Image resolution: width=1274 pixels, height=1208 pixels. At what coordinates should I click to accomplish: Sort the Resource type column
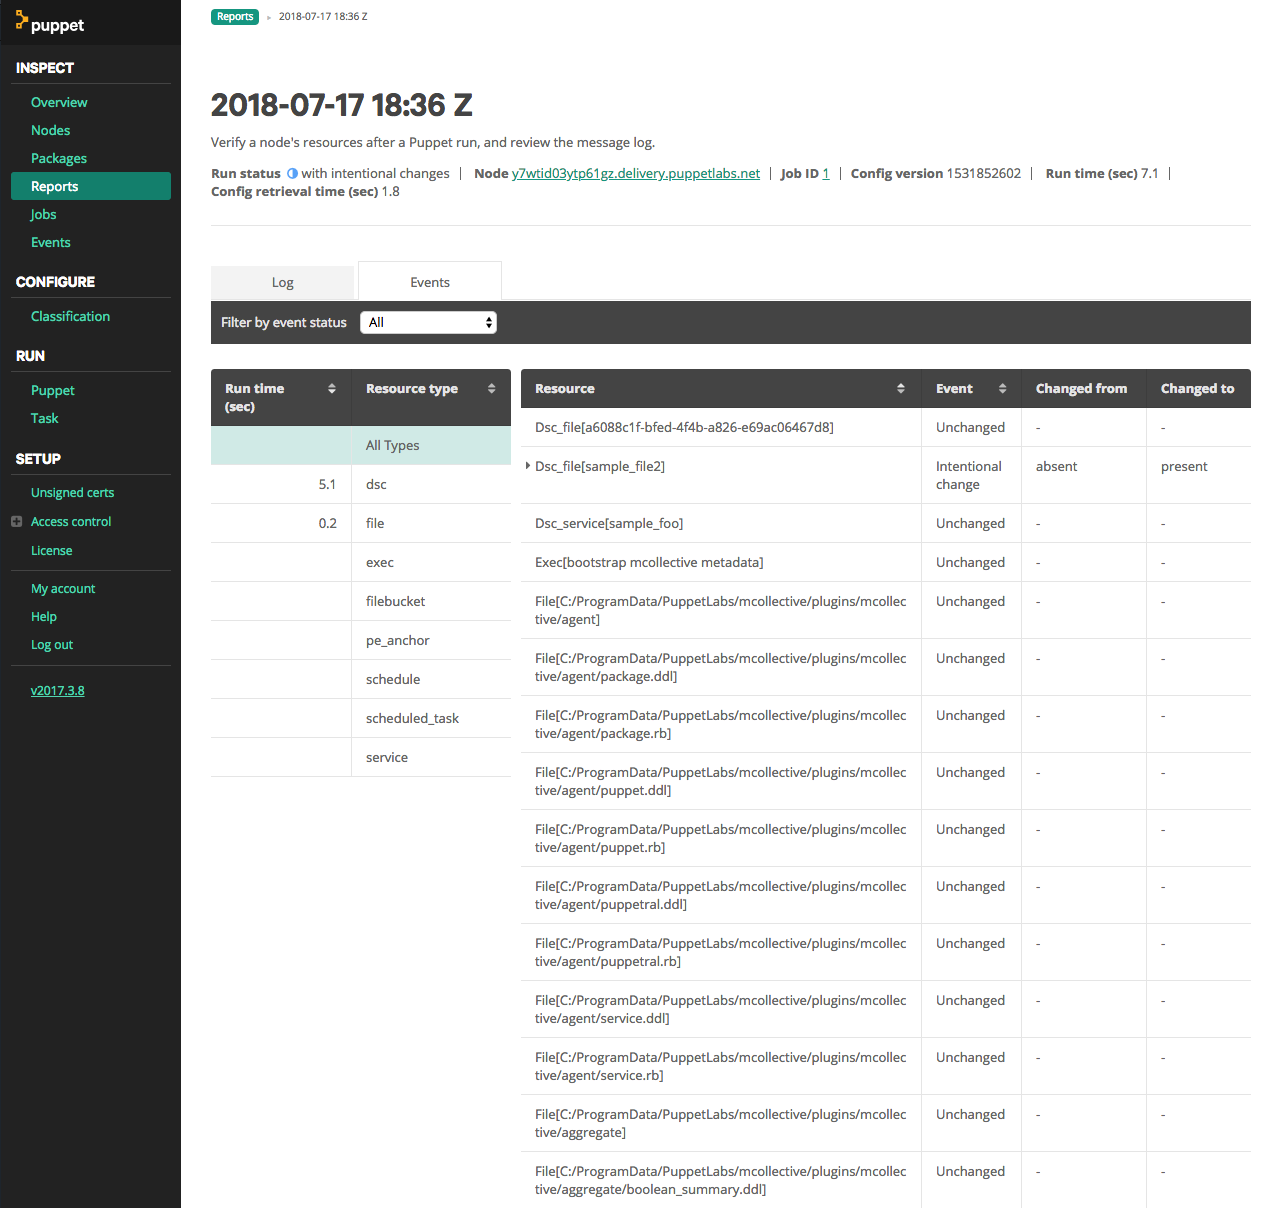tap(491, 388)
